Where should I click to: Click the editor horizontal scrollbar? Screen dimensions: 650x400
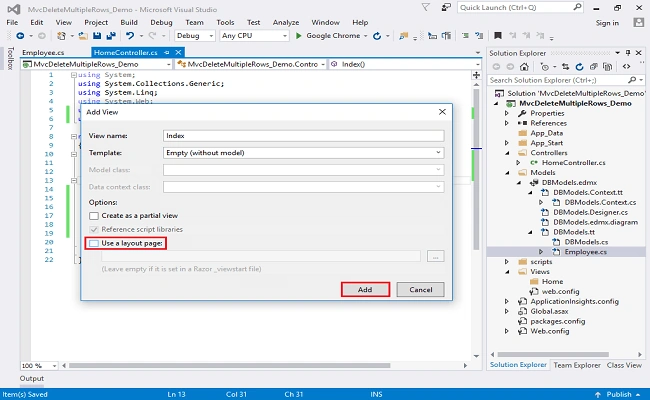click(229, 366)
